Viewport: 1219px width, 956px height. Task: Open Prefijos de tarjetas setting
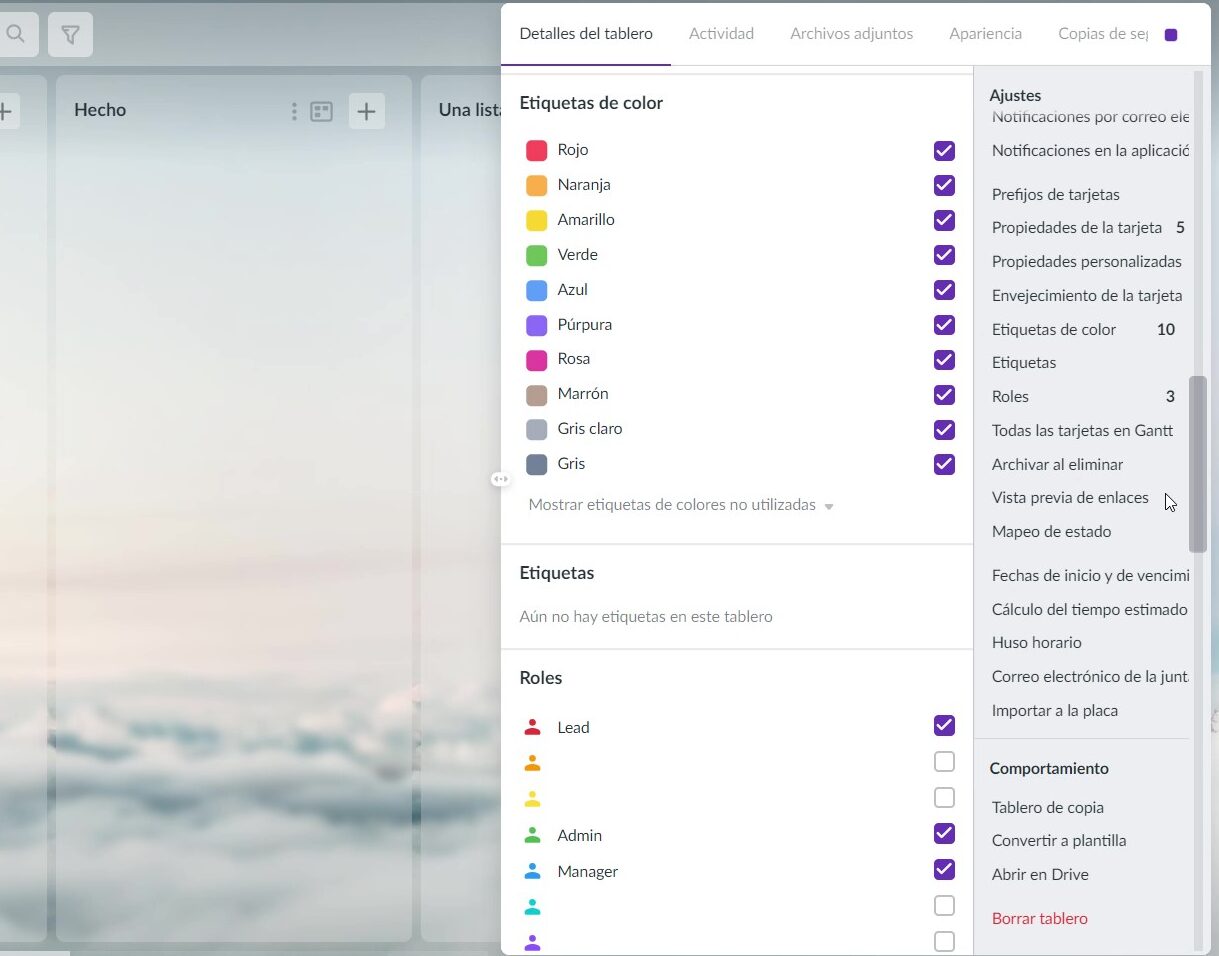pyautogui.click(x=1055, y=195)
